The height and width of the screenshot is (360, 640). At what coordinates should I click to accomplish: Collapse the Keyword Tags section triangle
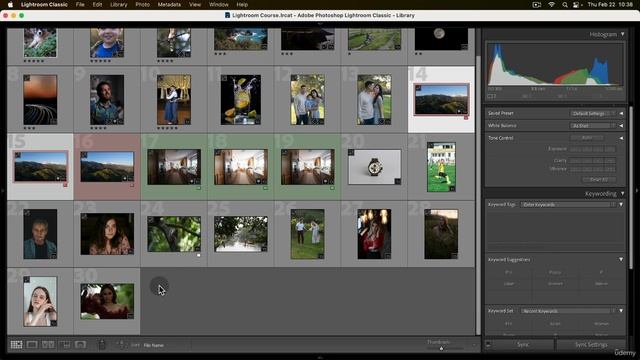621,204
